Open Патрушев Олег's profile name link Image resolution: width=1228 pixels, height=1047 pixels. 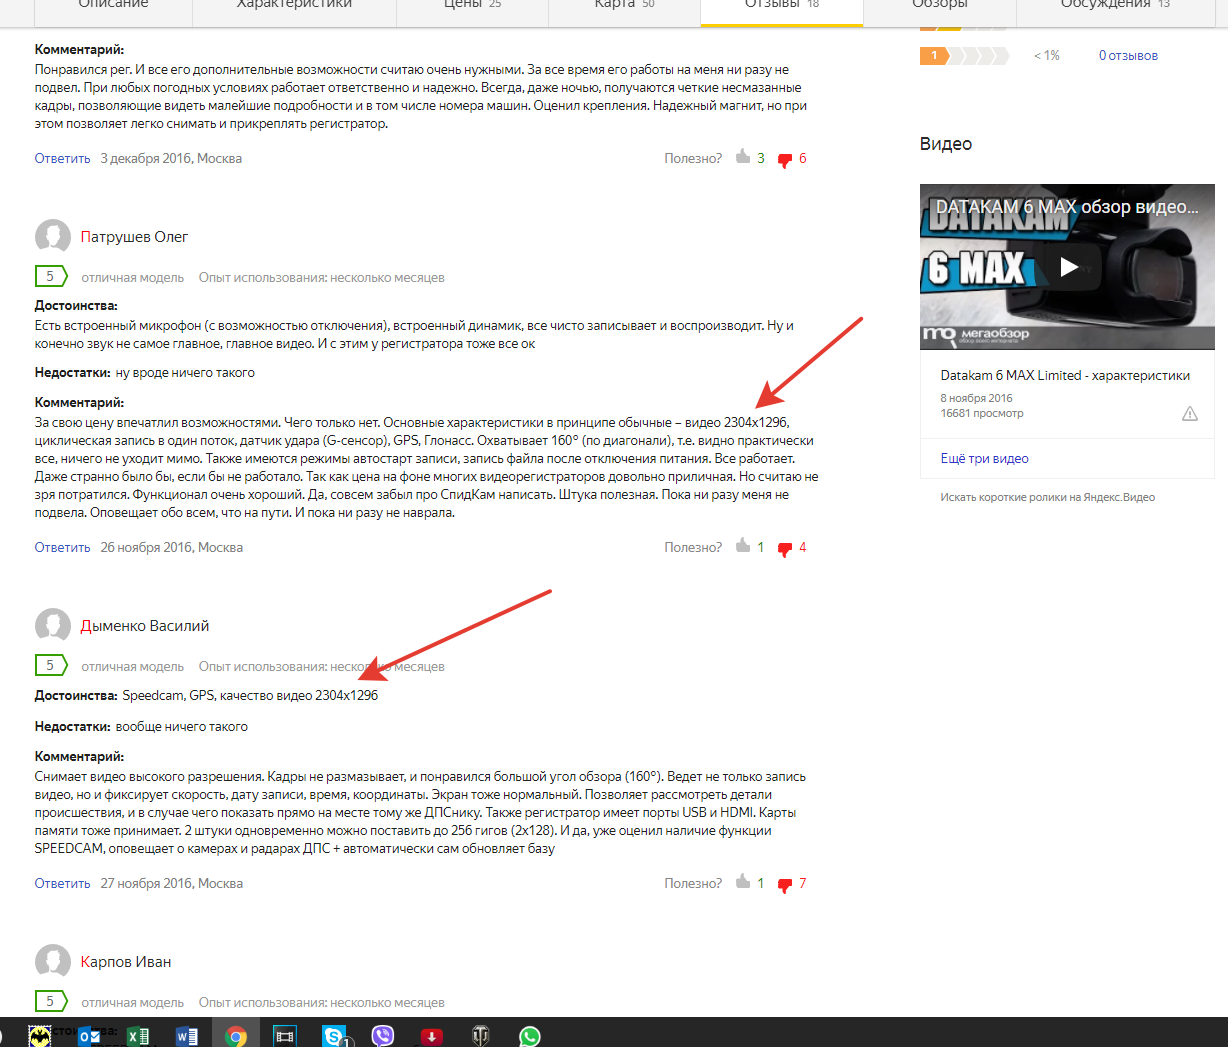[x=134, y=237]
